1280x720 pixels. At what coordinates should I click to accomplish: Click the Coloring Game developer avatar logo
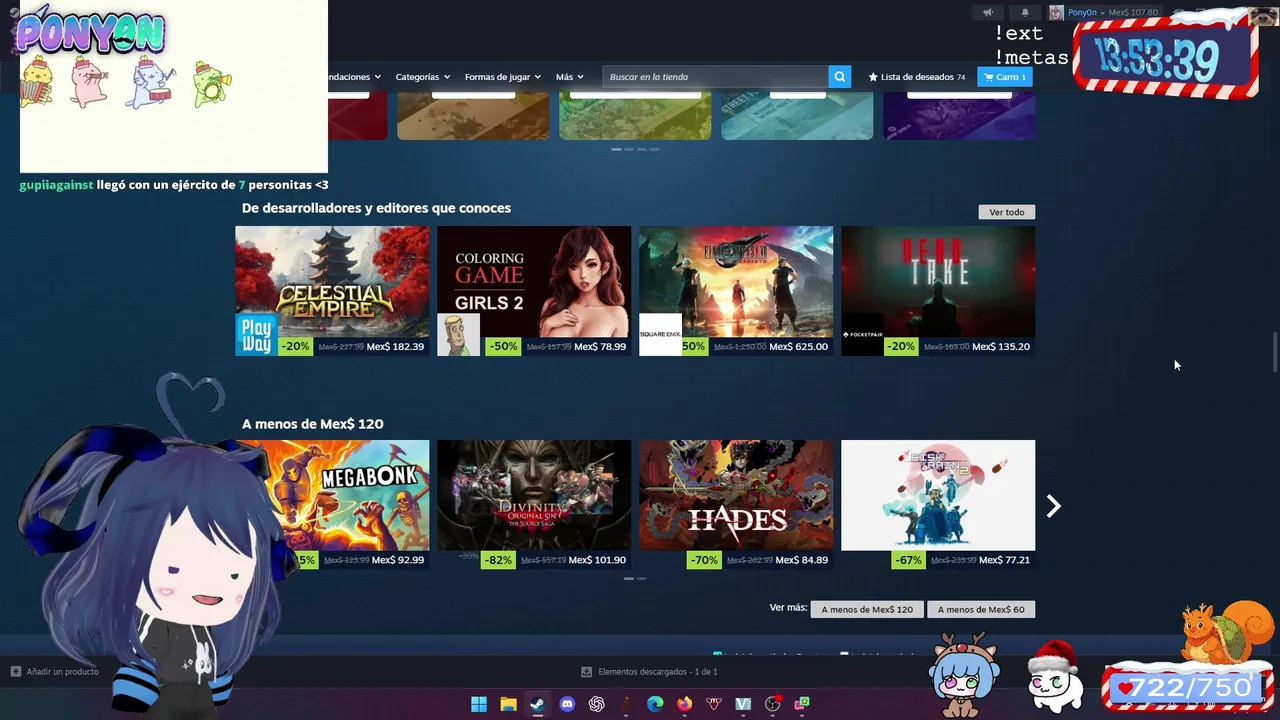coord(458,335)
